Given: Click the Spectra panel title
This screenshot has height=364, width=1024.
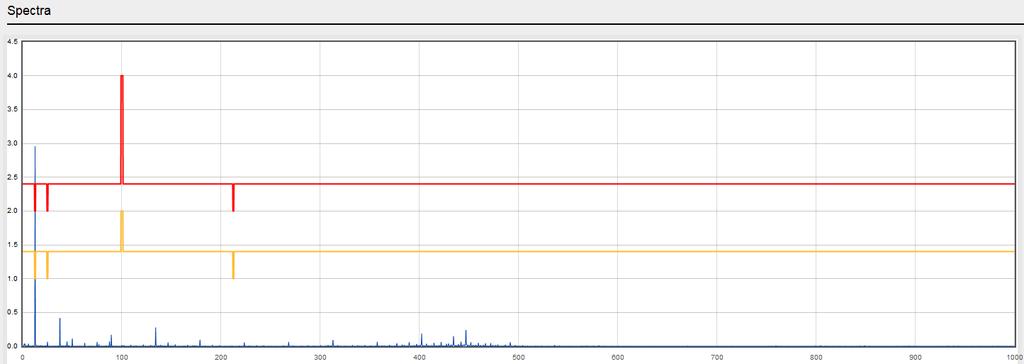Looking at the screenshot, I should [x=29, y=11].
